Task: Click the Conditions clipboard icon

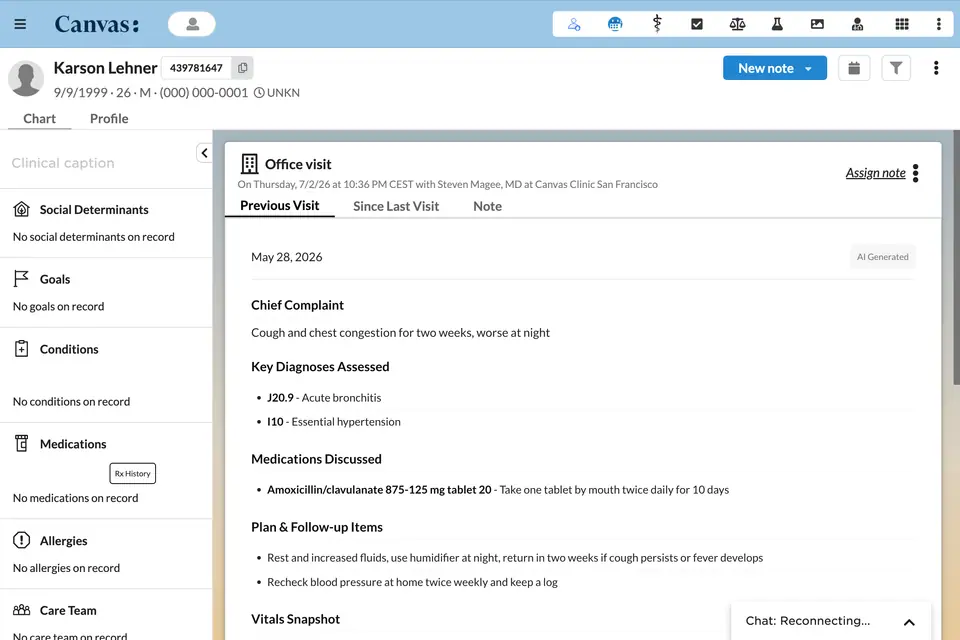Action: coord(21,348)
